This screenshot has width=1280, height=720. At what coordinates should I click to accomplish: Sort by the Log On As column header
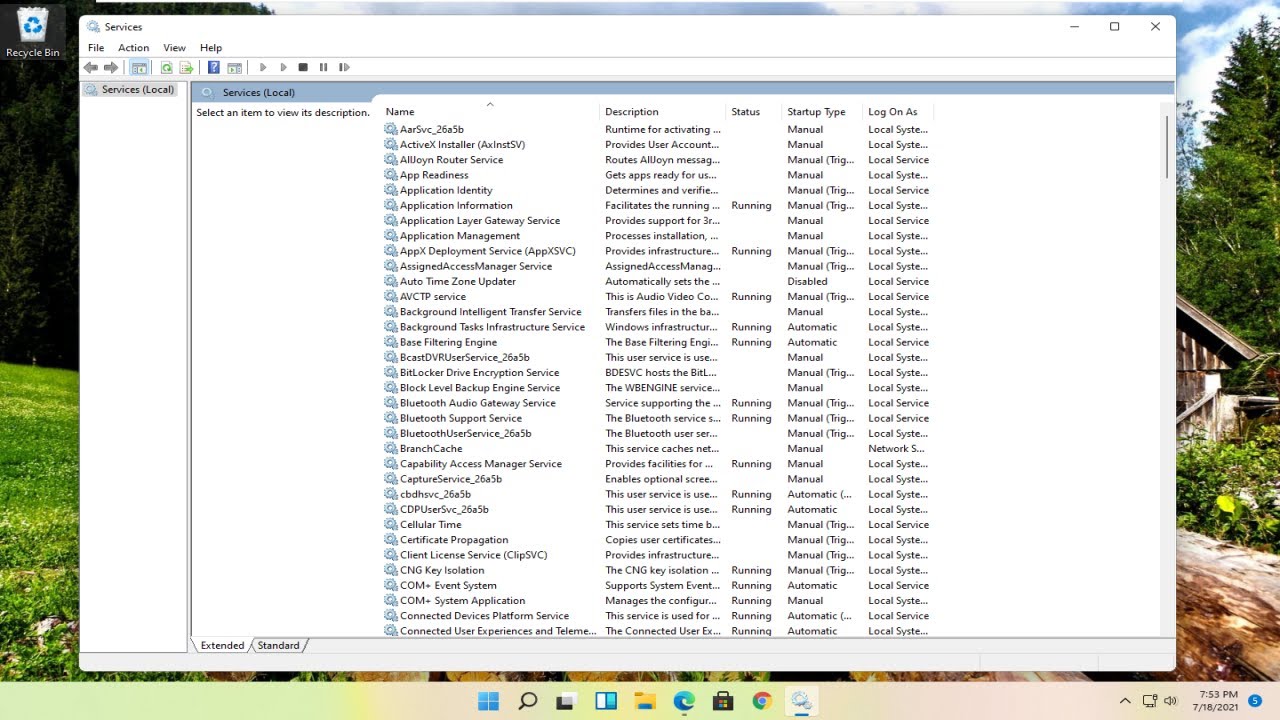click(x=897, y=111)
